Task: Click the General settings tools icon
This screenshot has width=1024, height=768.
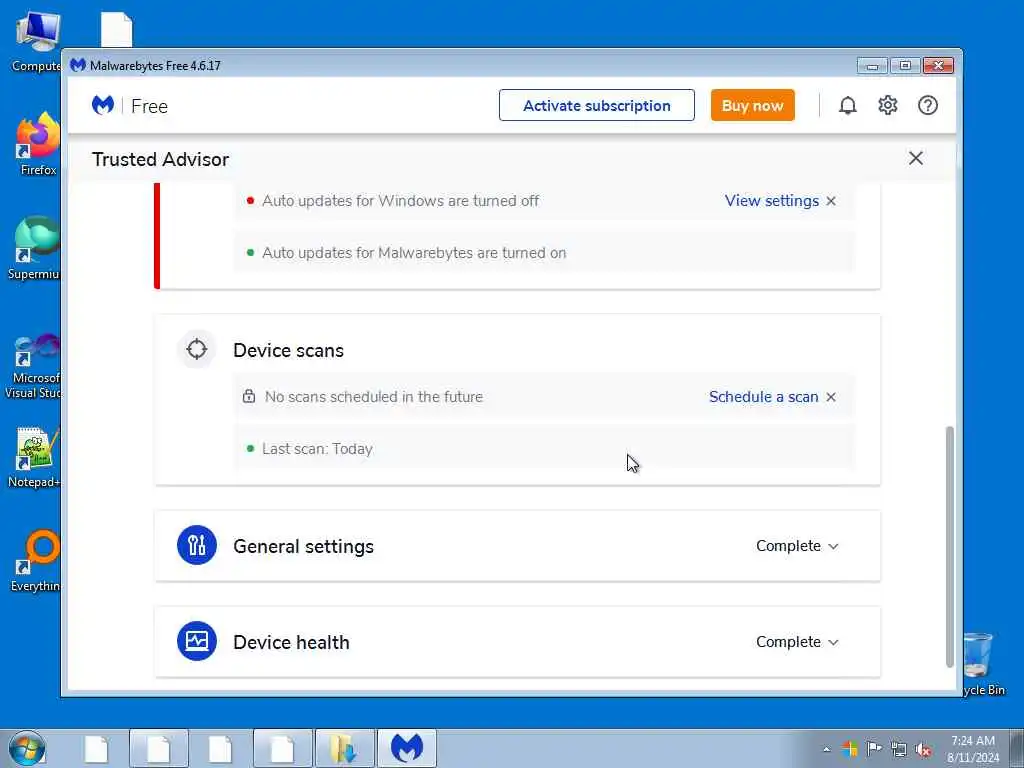Action: click(x=197, y=545)
